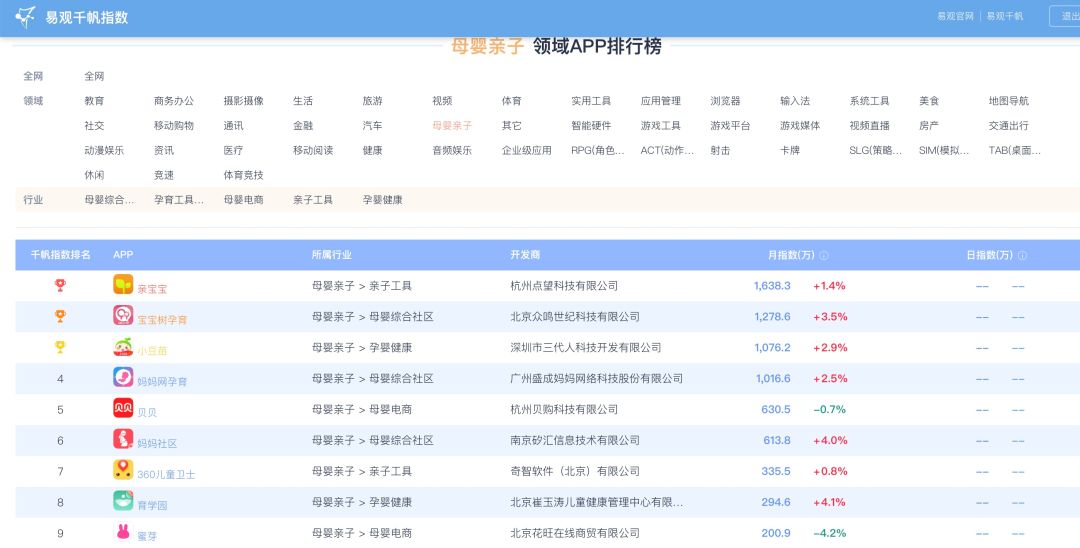The height and width of the screenshot is (548, 1080).
Task: Click the first-place trophy icon for 亲宝宝
Action: click(60, 285)
